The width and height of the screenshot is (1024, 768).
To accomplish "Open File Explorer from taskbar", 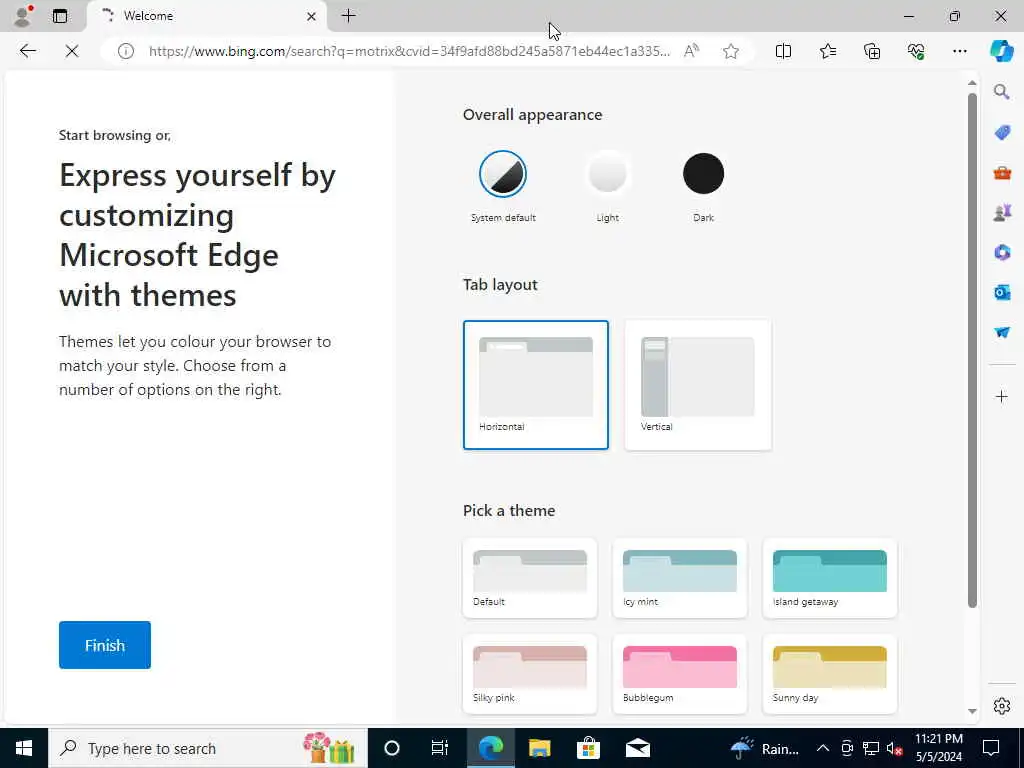I will (x=539, y=748).
